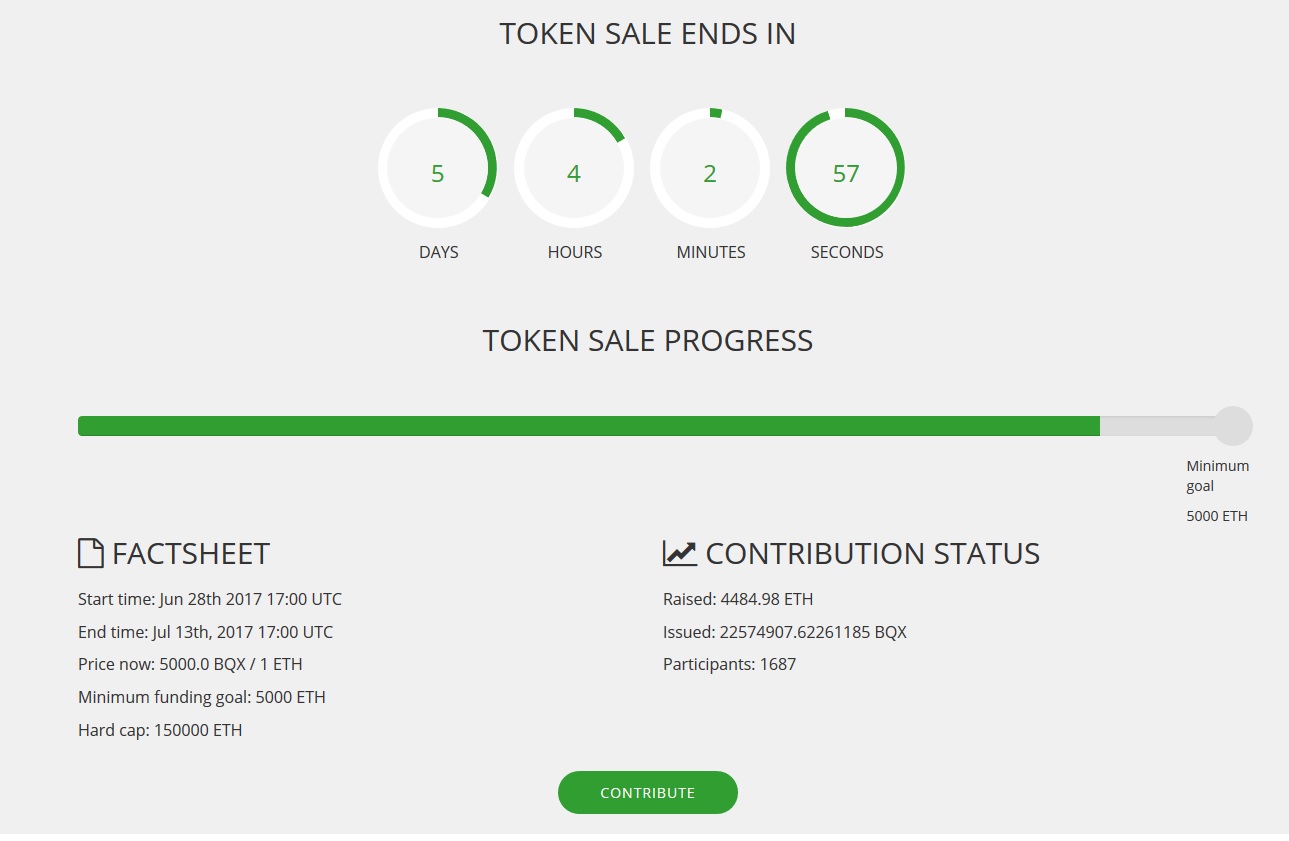Click the Contribution Status chart icon

[680, 553]
